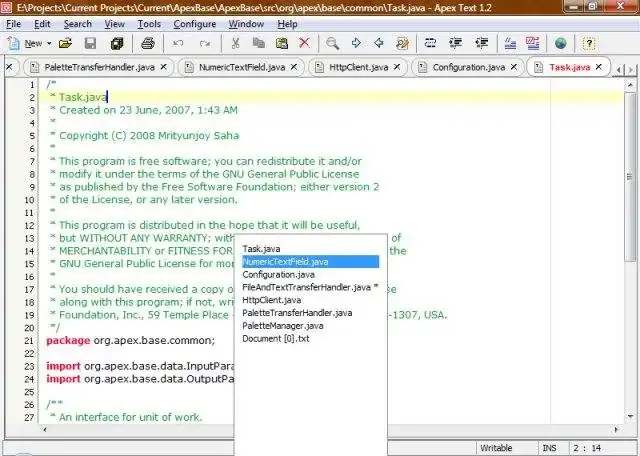This screenshot has width=640, height=456.
Task: Click the Open file folder icon
Action: click(65, 43)
